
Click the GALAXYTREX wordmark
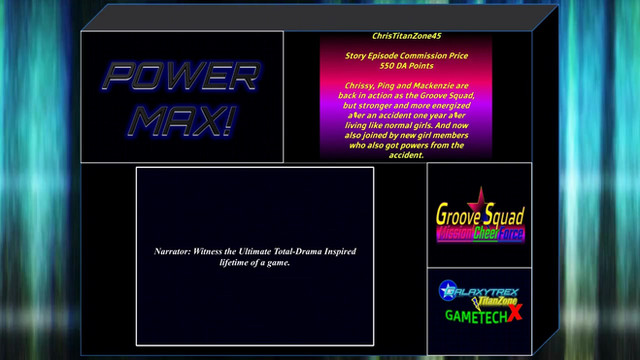click(482, 291)
